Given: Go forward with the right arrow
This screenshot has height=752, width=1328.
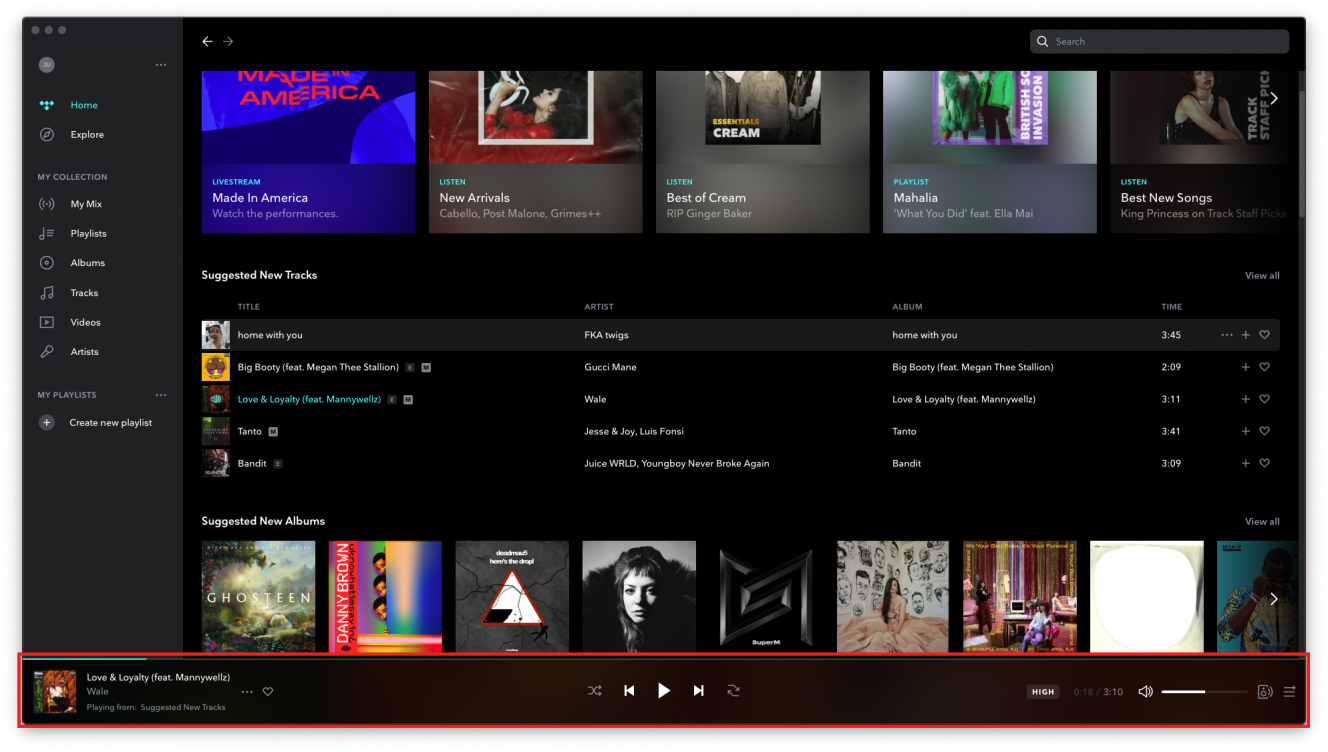Looking at the screenshot, I should coord(228,41).
